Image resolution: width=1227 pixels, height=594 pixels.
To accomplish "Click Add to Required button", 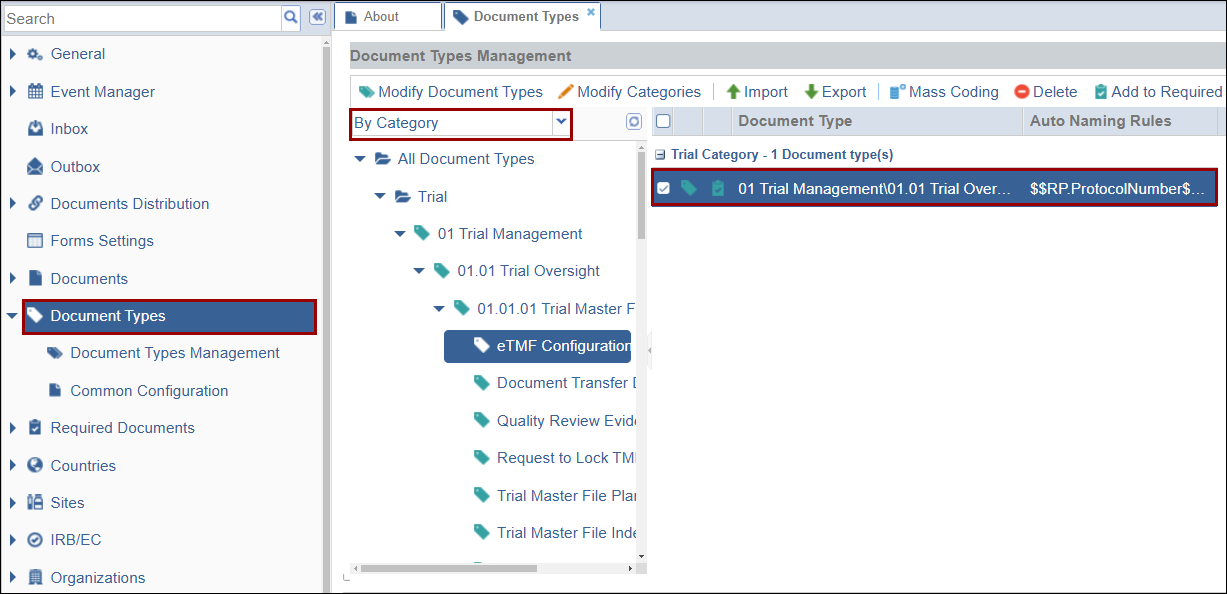I will (x=1158, y=92).
